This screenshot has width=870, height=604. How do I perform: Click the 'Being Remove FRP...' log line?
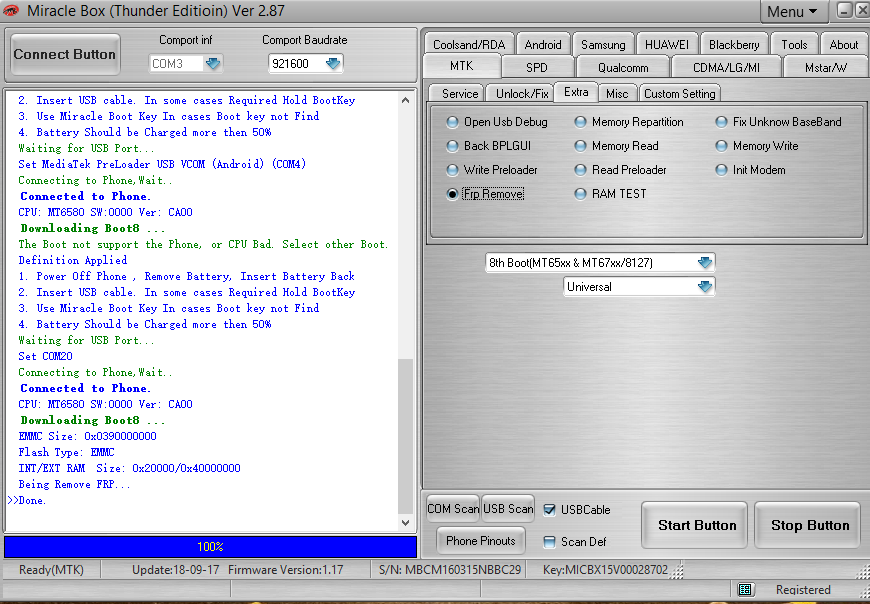(74, 484)
